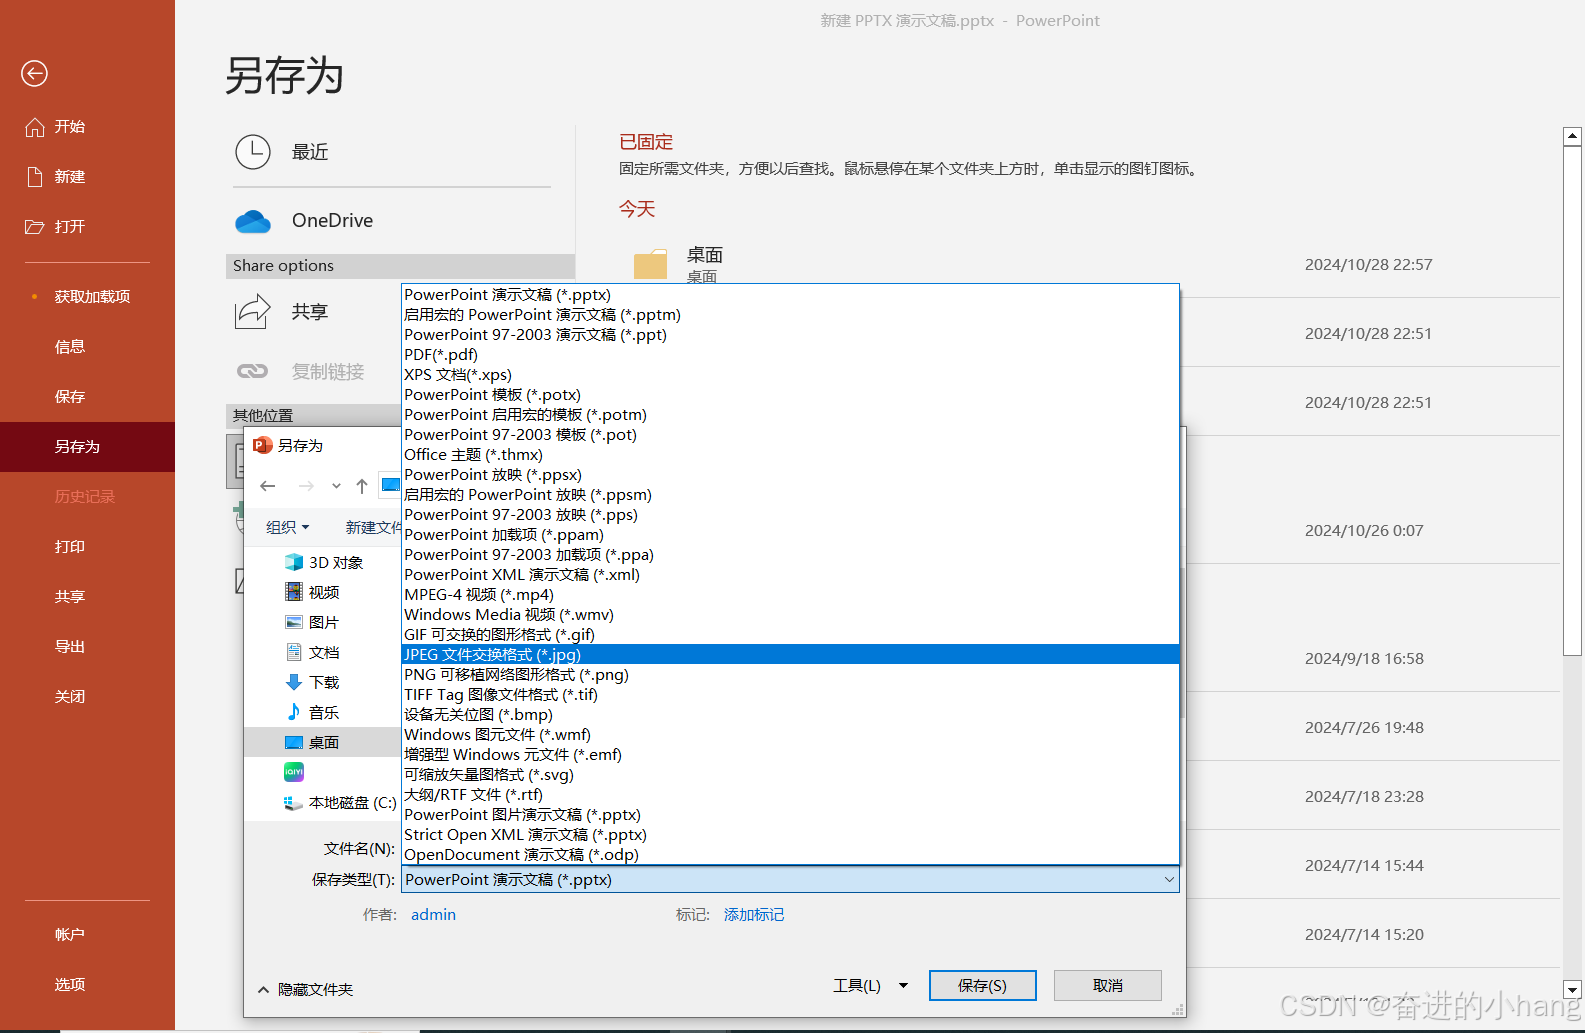Click the admin author link
Viewport: 1585px width, 1033px height.
click(433, 915)
